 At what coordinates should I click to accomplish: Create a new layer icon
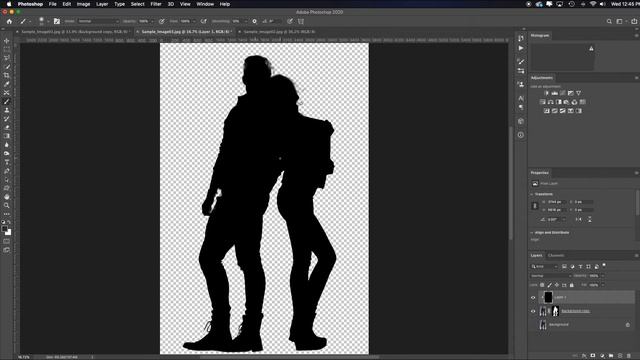620,356
